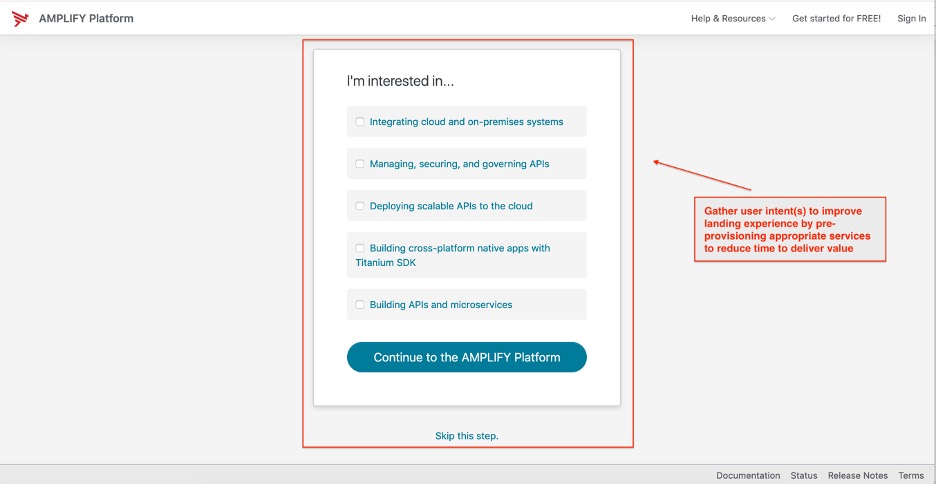The image size is (936, 484).
Task: Toggle Building APIs and microservices checkbox
Action: click(x=360, y=304)
